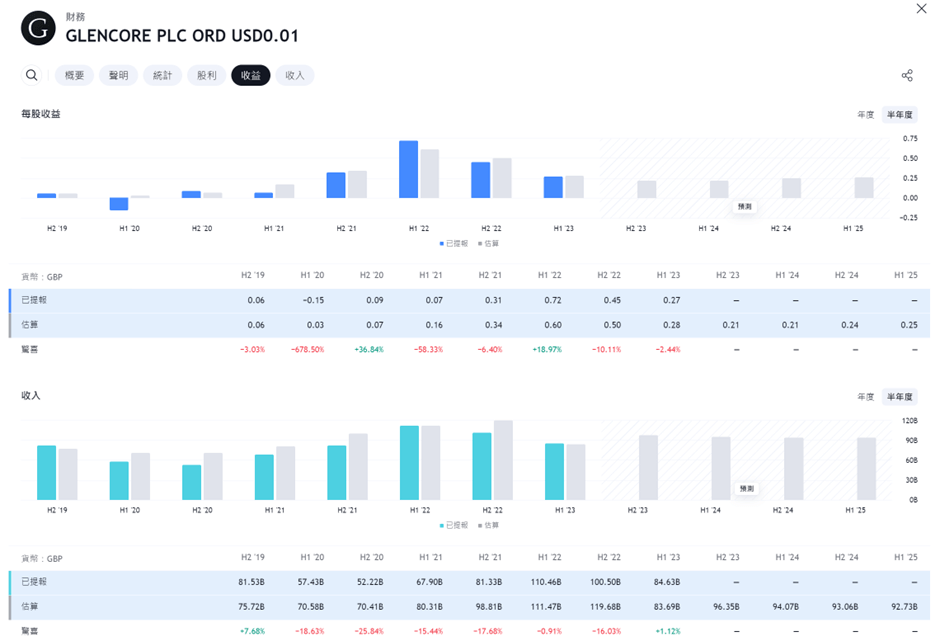Open the 收入 tab
This screenshot has width=940, height=641.
(x=295, y=75)
